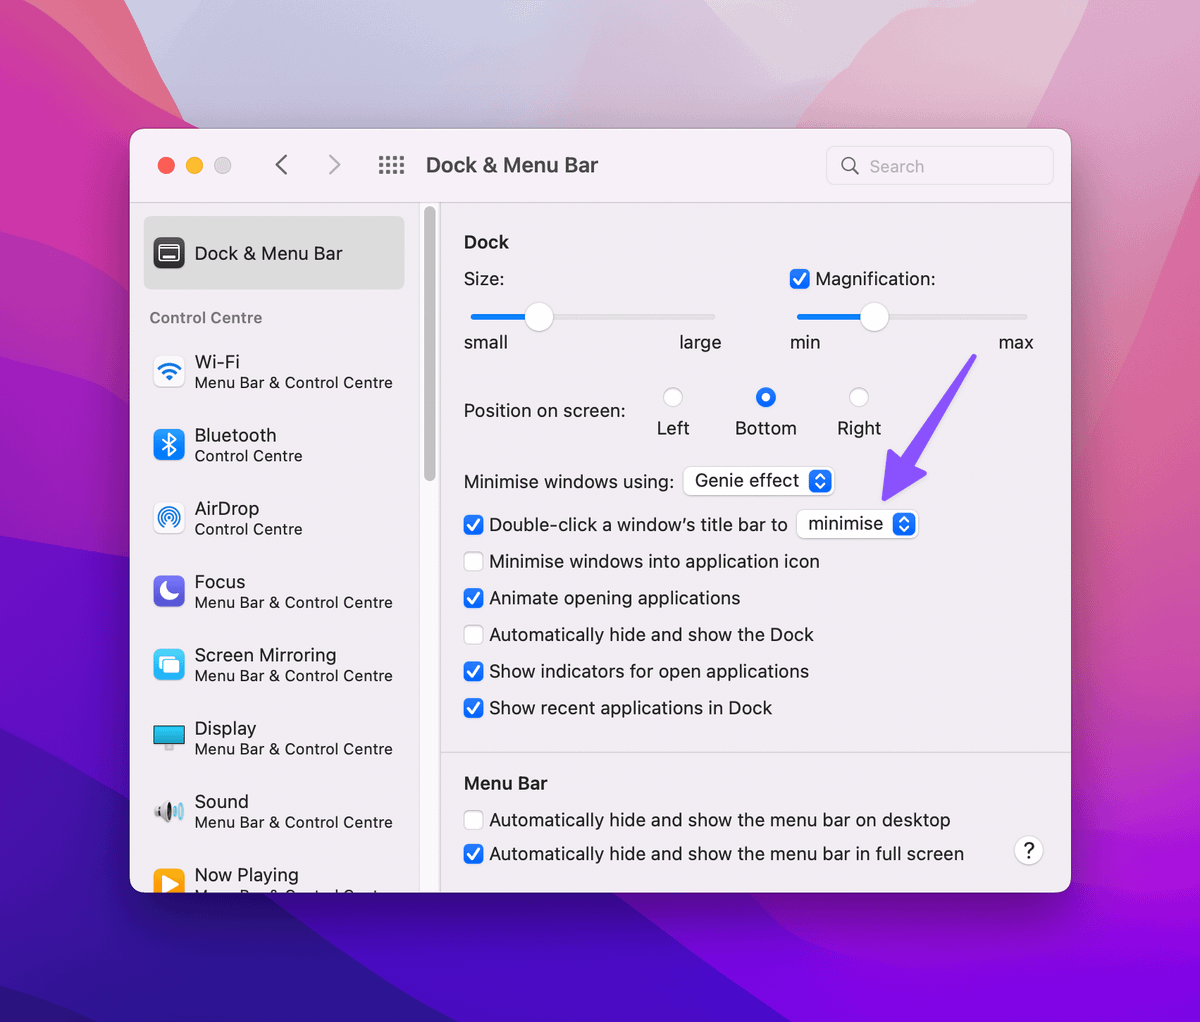Open the Genie effect dropdown
This screenshot has width=1200, height=1022.
coord(758,481)
